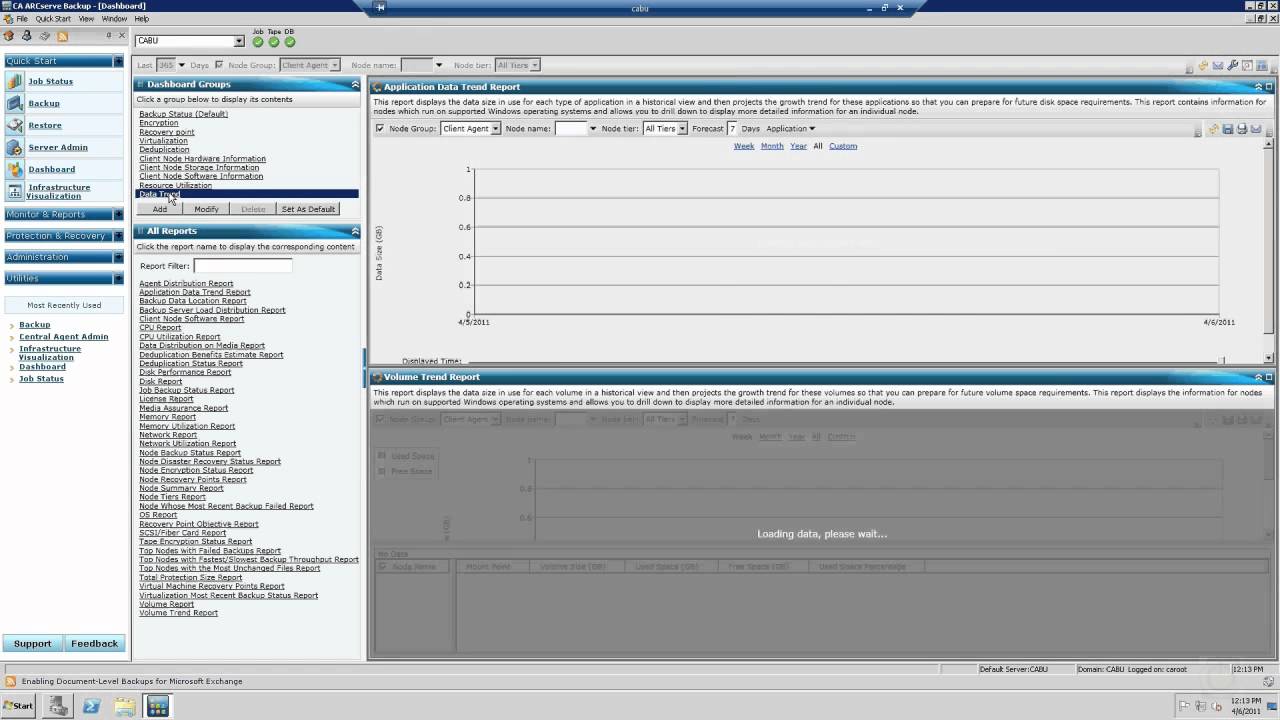The height and width of the screenshot is (720, 1280).
Task: Open the File menu
Action: click(22, 19)
